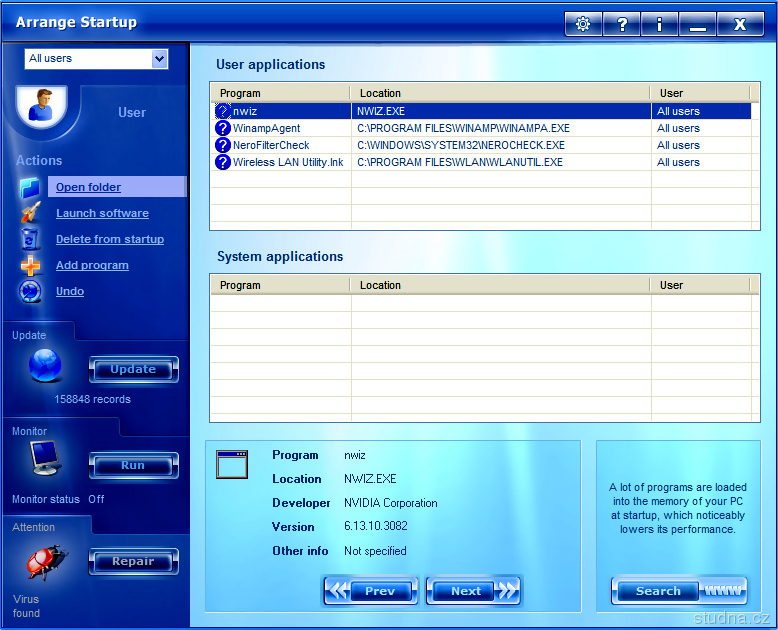The height and width of the screenshot is (630, 778).
Task: Click the Open folder icon
Action: 31,187
